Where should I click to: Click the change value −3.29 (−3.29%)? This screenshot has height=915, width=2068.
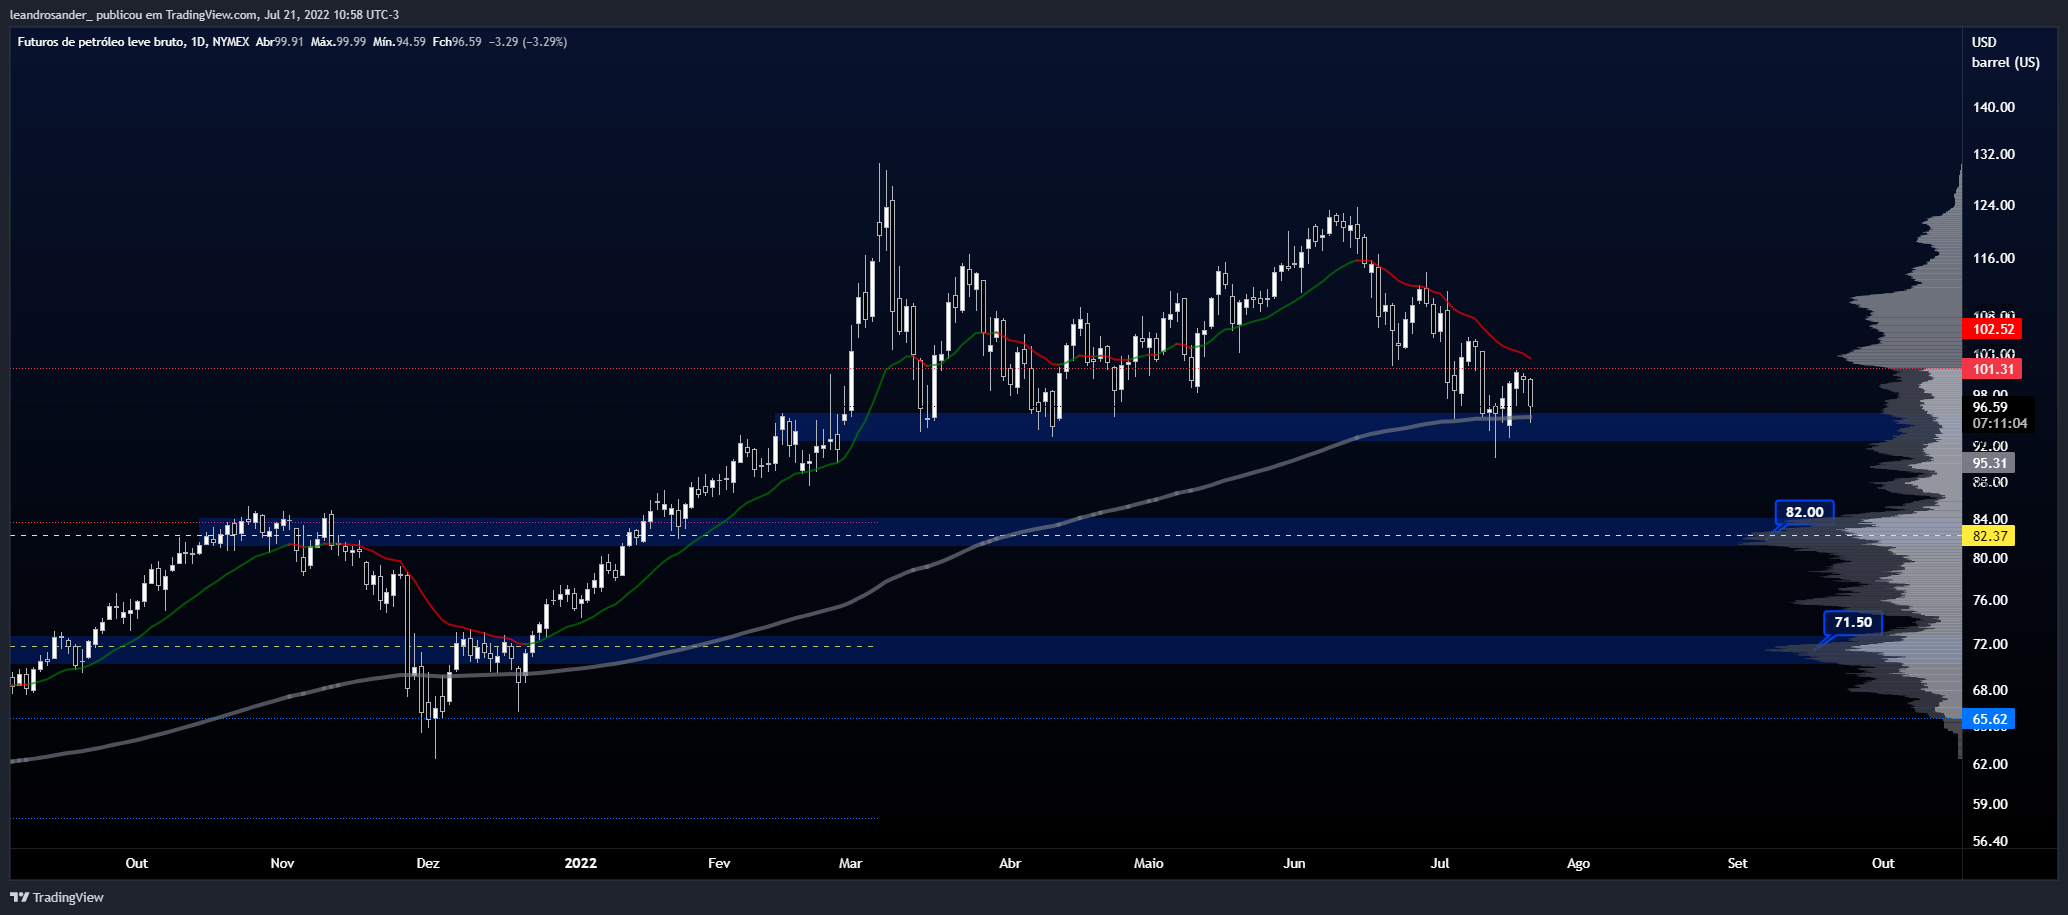coord(528,42)
